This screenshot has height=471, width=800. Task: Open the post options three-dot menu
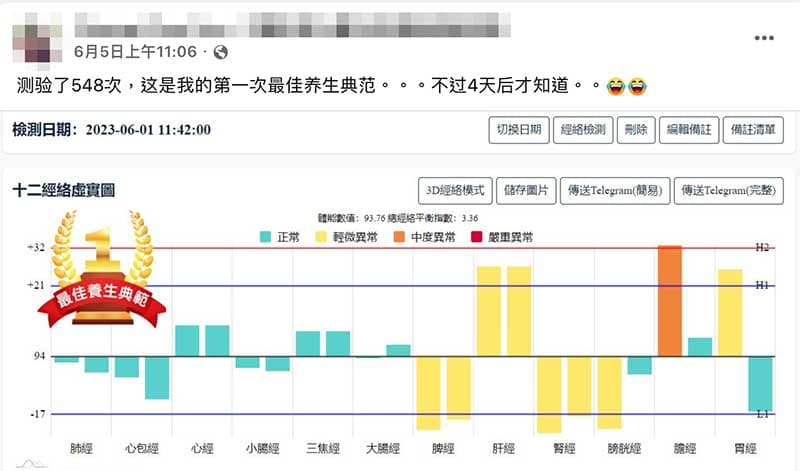pos(765,38)
